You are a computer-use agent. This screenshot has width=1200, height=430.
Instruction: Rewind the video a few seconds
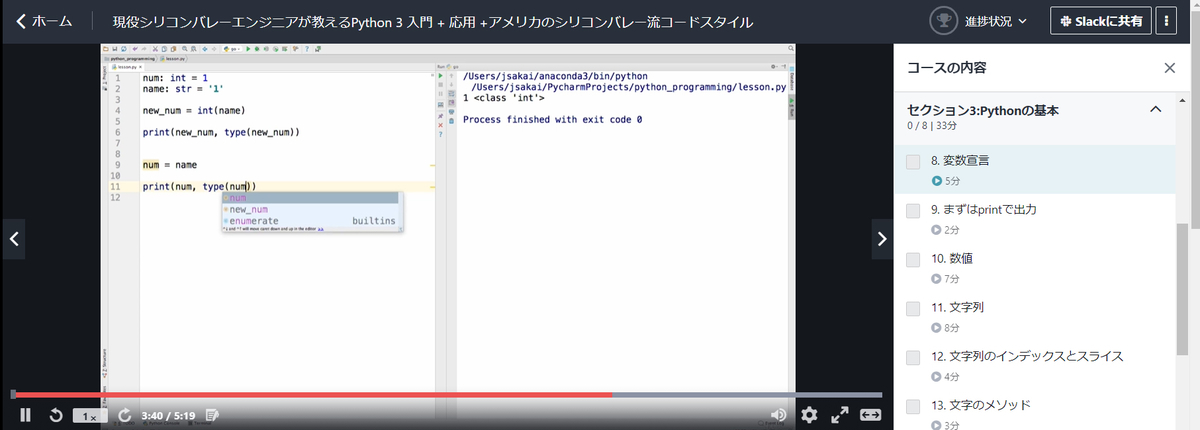point(57,415)
